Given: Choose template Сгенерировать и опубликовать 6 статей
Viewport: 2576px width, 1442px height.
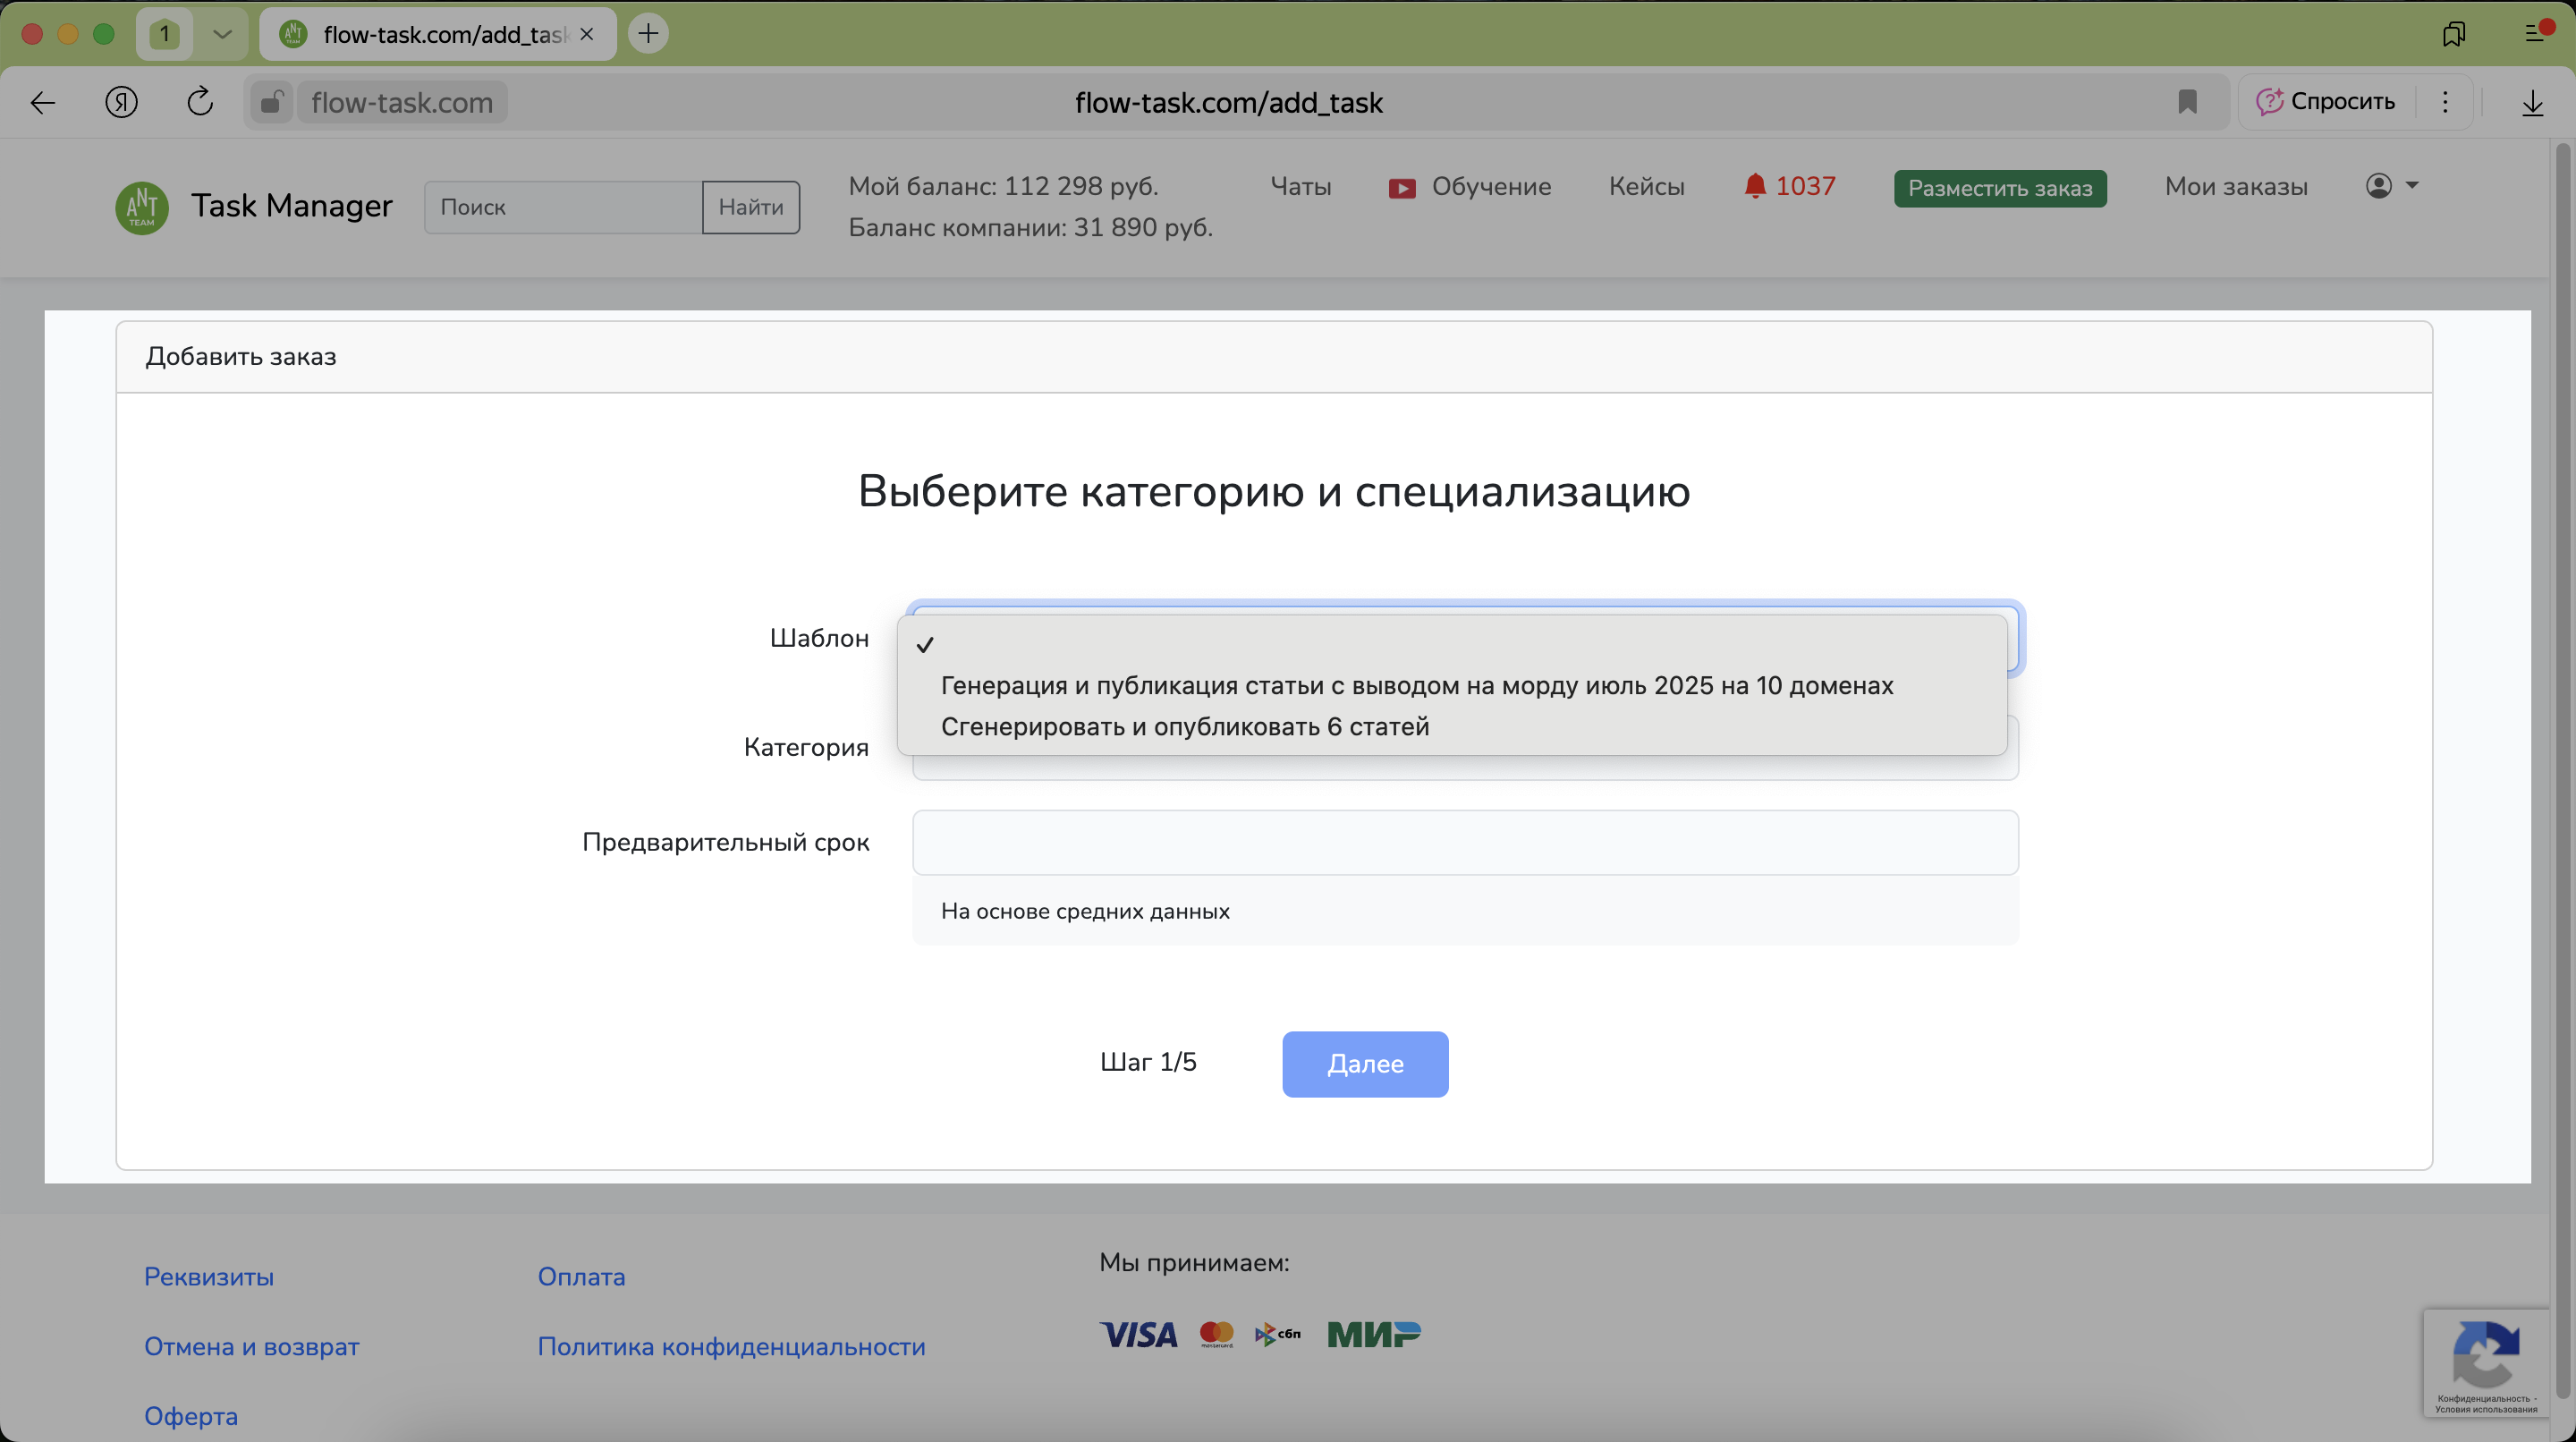Looking at the screenshot, I should point(1184,727).
